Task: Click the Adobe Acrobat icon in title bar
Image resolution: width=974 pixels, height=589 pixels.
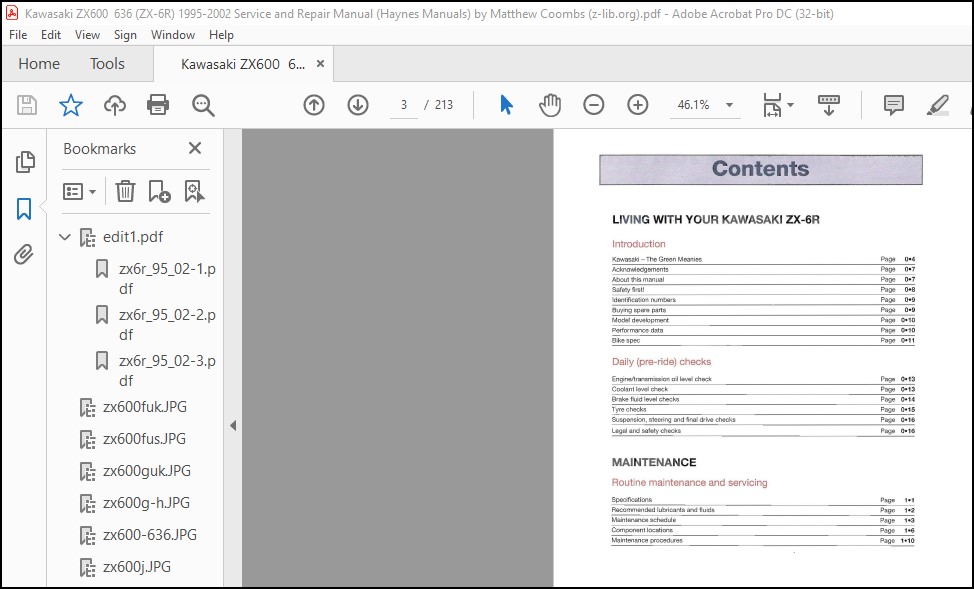Action: point(12,13)
